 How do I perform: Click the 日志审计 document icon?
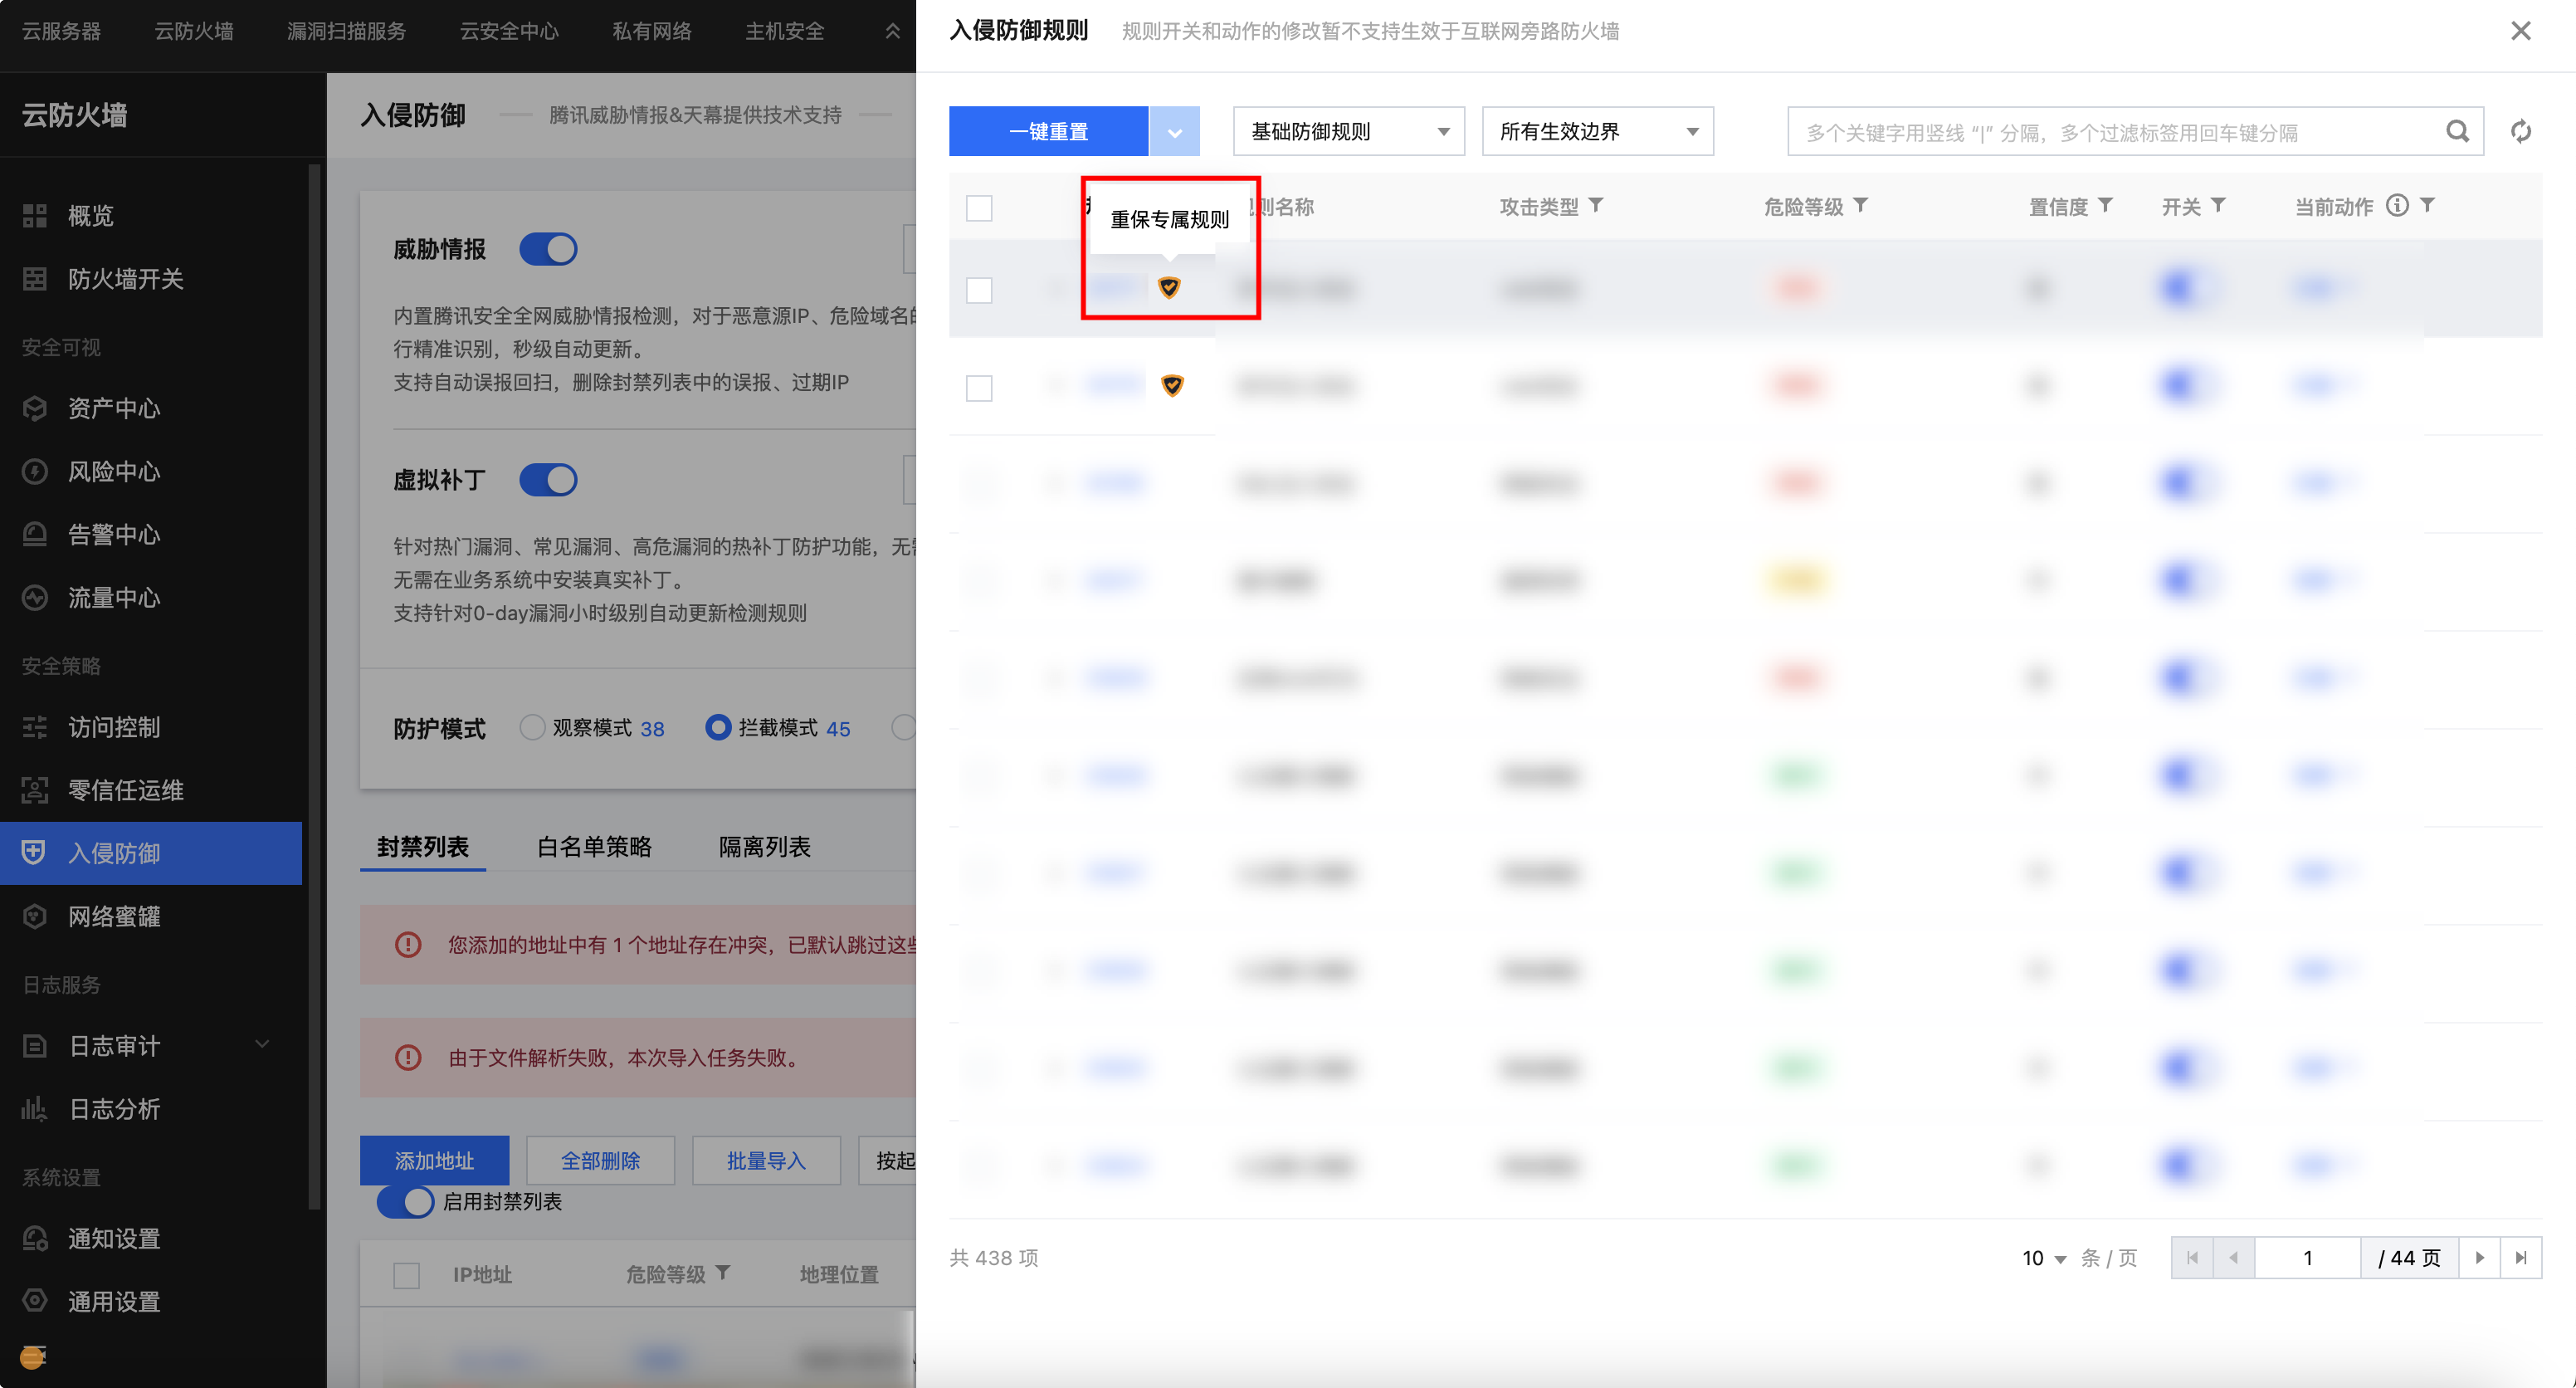pyautogui.click(x=35, y=1046)
